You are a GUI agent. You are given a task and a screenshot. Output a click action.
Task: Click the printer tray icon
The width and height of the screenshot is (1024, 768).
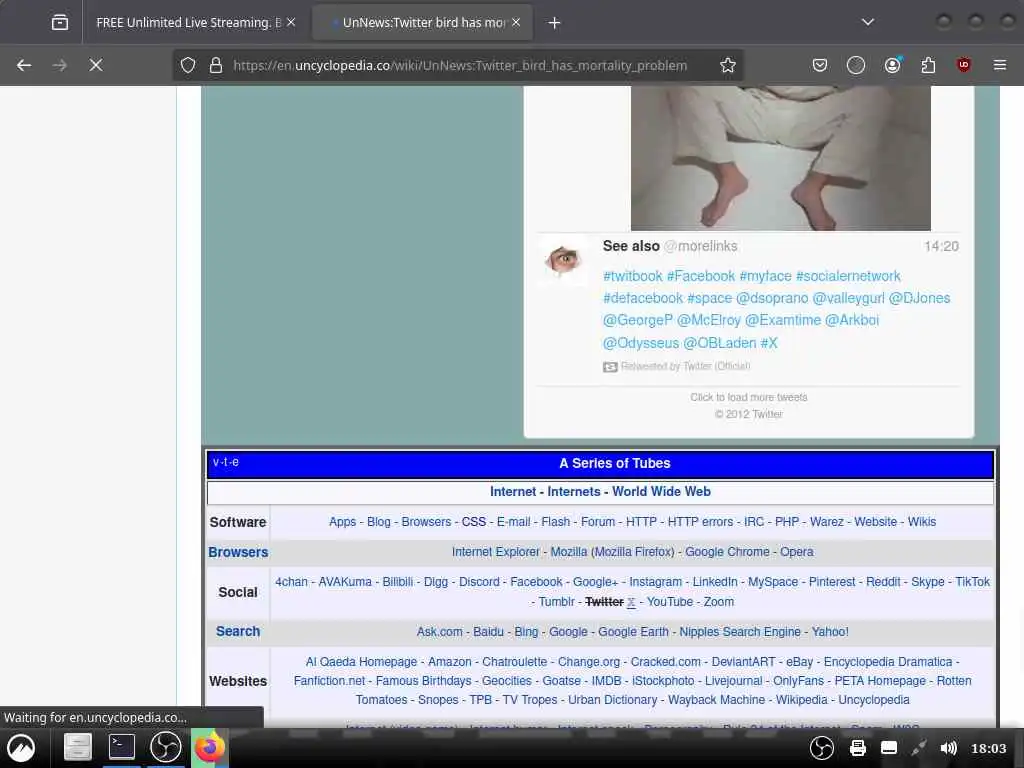(x=857, y=748)
